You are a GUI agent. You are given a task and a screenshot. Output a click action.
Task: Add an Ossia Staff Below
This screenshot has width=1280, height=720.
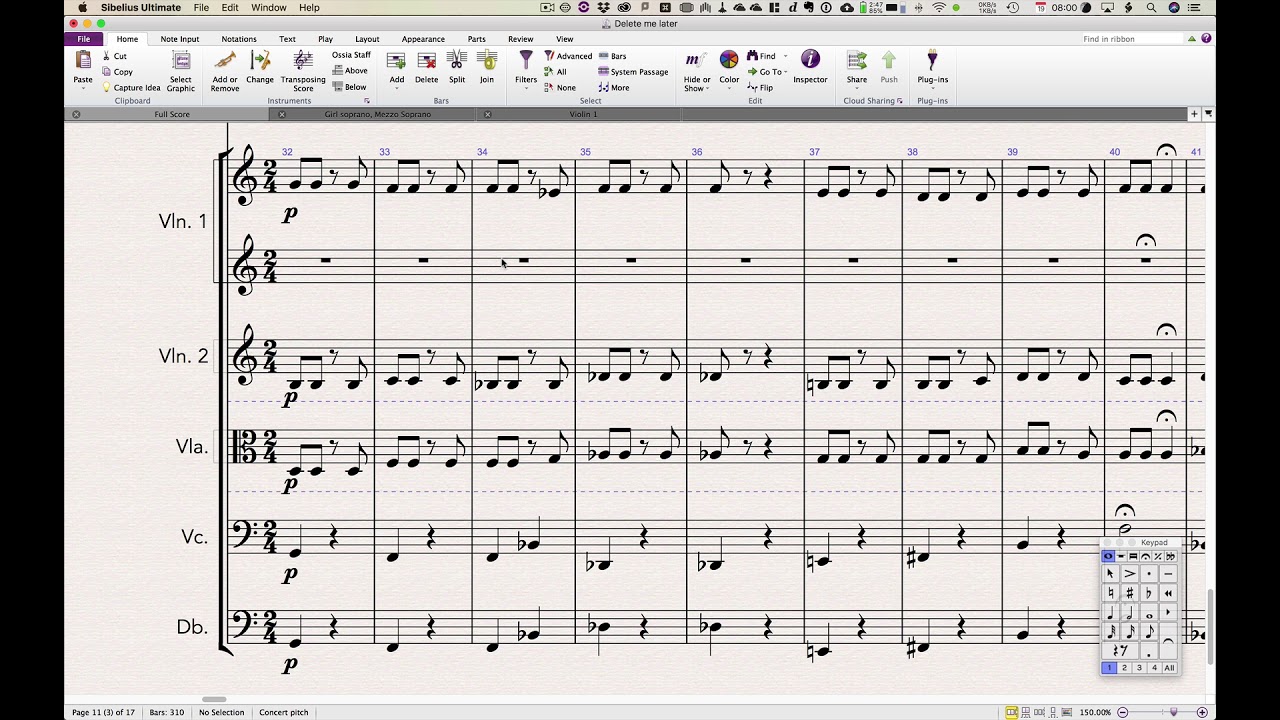tap(349, 87)
